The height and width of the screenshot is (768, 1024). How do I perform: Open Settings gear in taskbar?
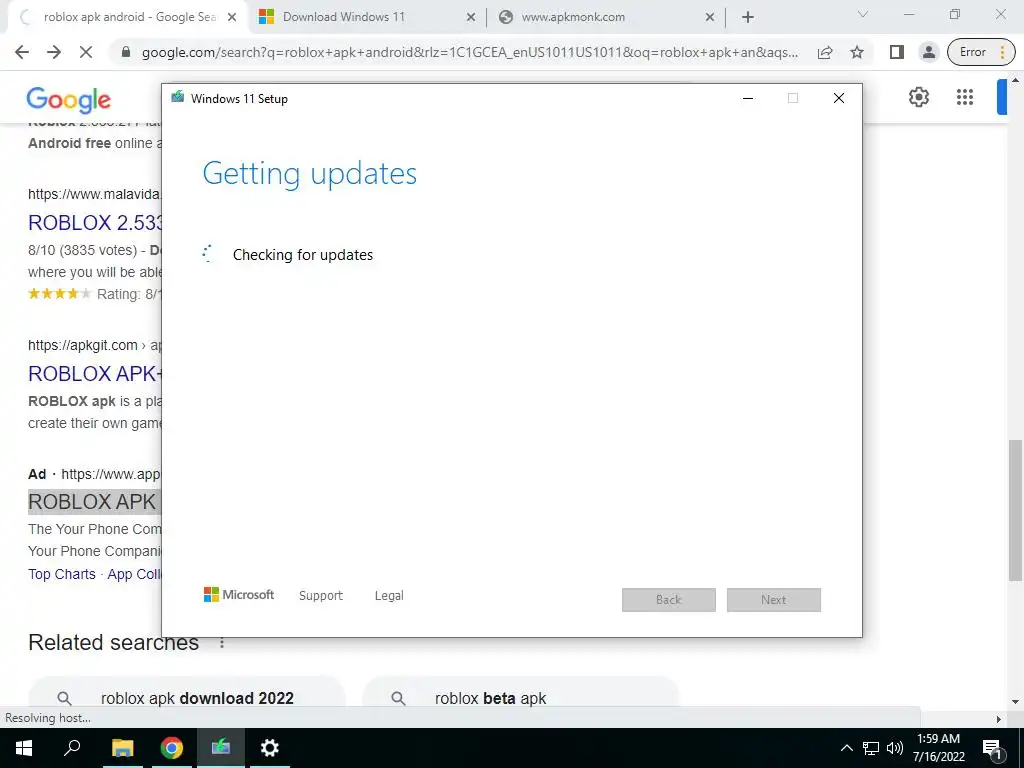pyautogui.click(x=269, y=748)
